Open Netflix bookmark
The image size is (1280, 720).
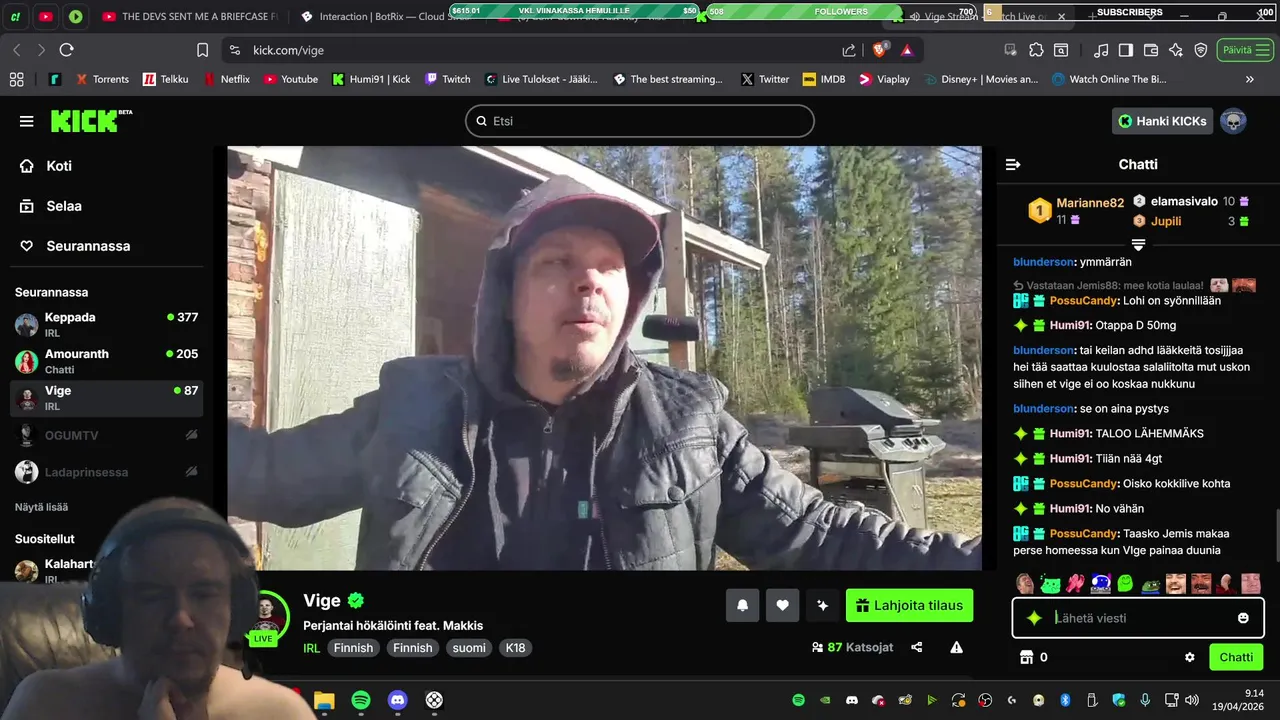click(227, 79)
